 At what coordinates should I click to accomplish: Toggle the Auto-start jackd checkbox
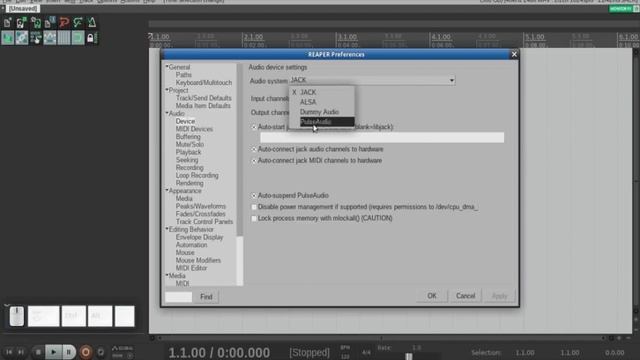click(254, 127)
